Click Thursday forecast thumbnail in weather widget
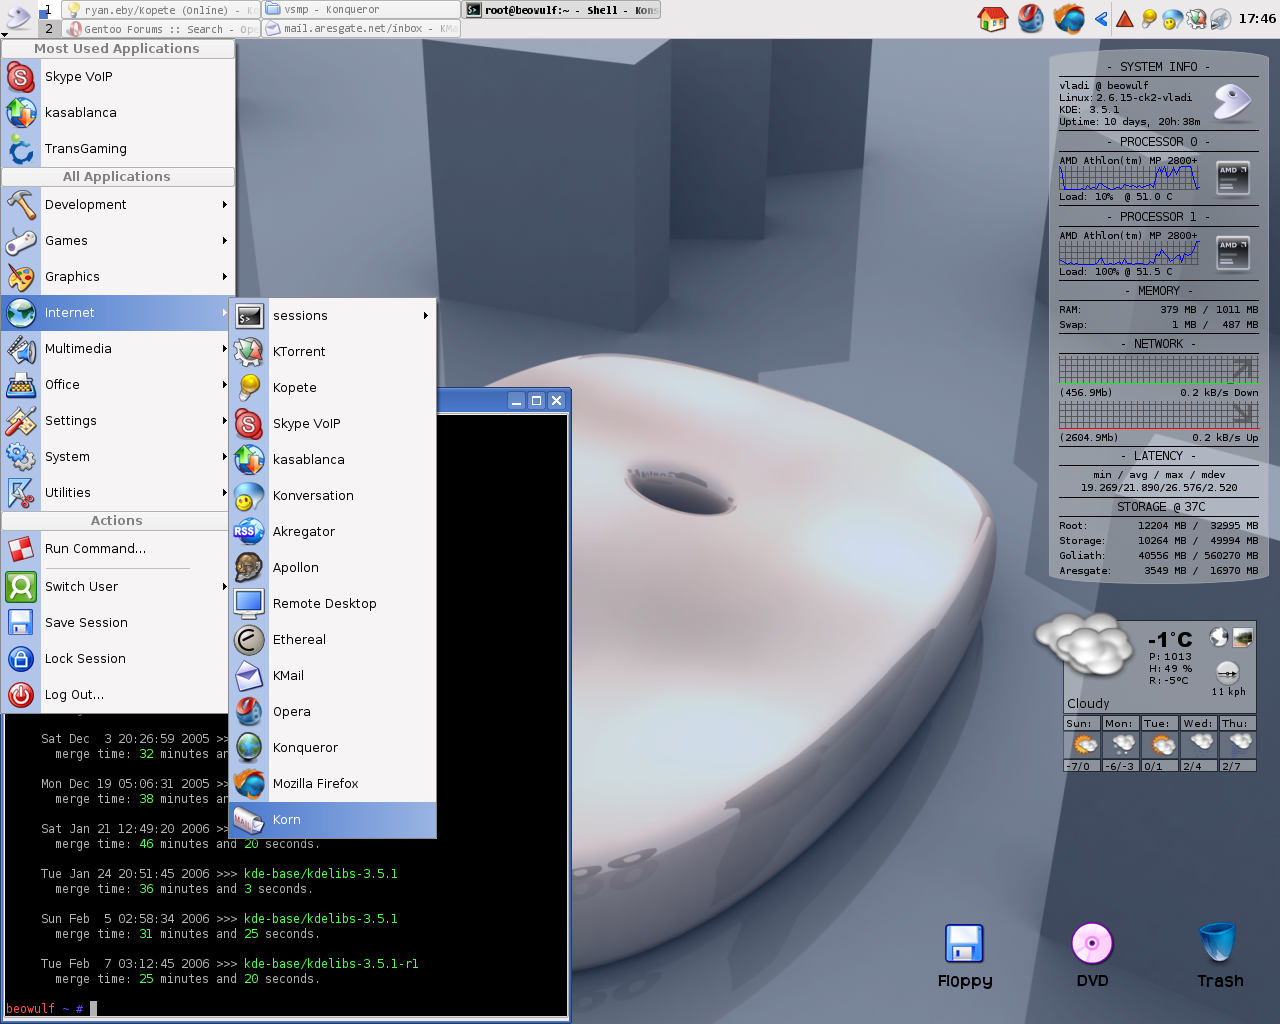 point(1240,745)
